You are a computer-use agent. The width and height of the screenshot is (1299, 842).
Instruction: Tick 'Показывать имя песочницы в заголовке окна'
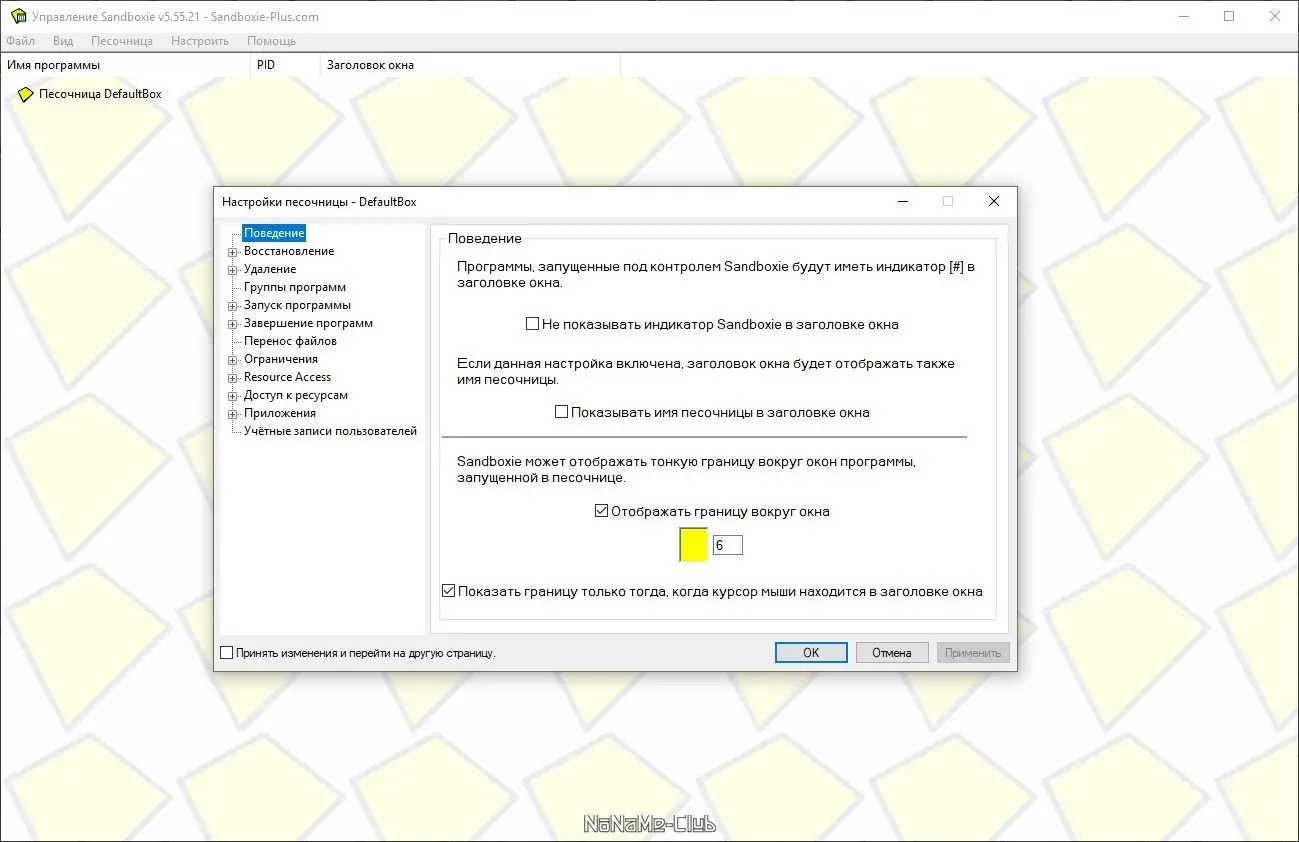(561, 412)
